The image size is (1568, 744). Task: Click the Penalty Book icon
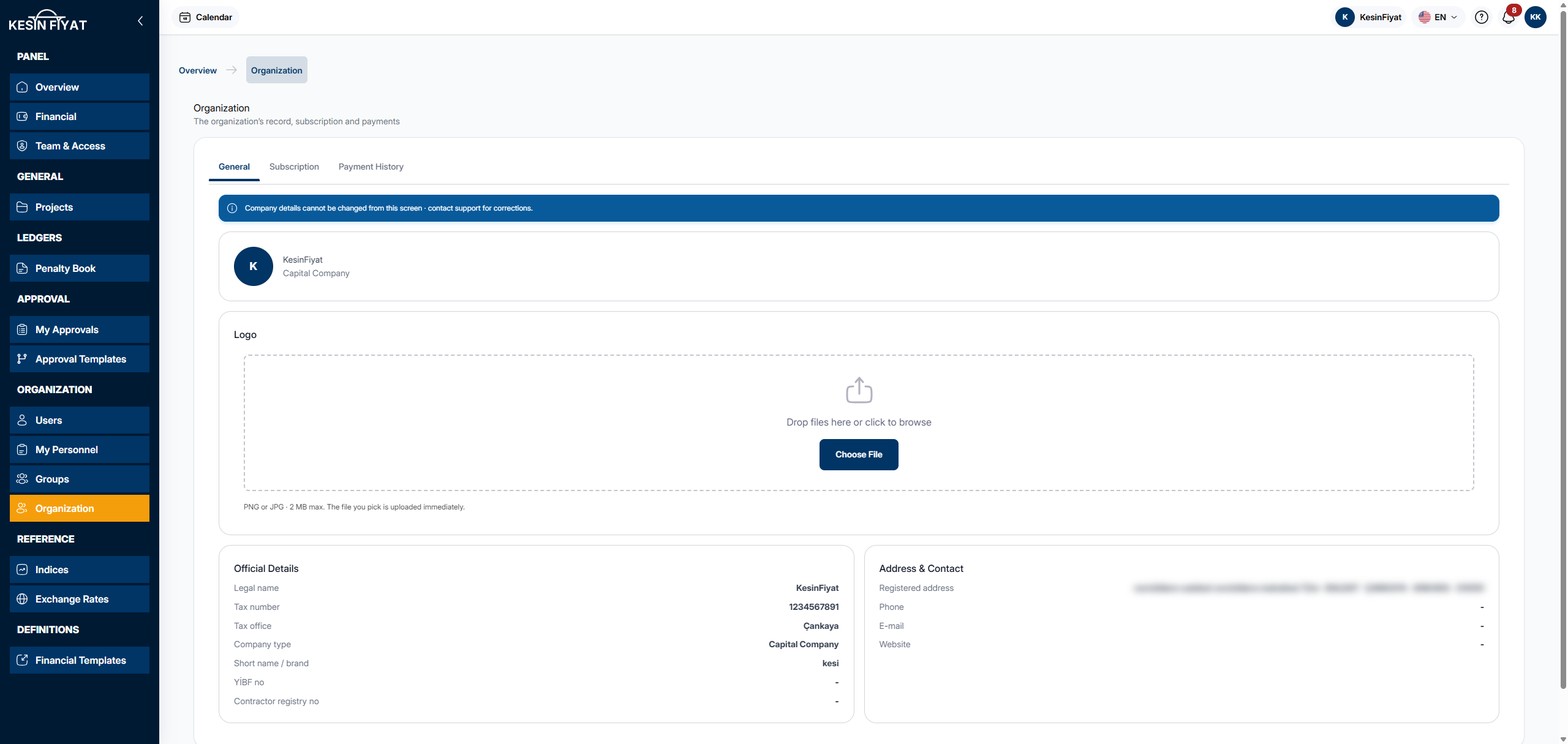tap(23, 268)
